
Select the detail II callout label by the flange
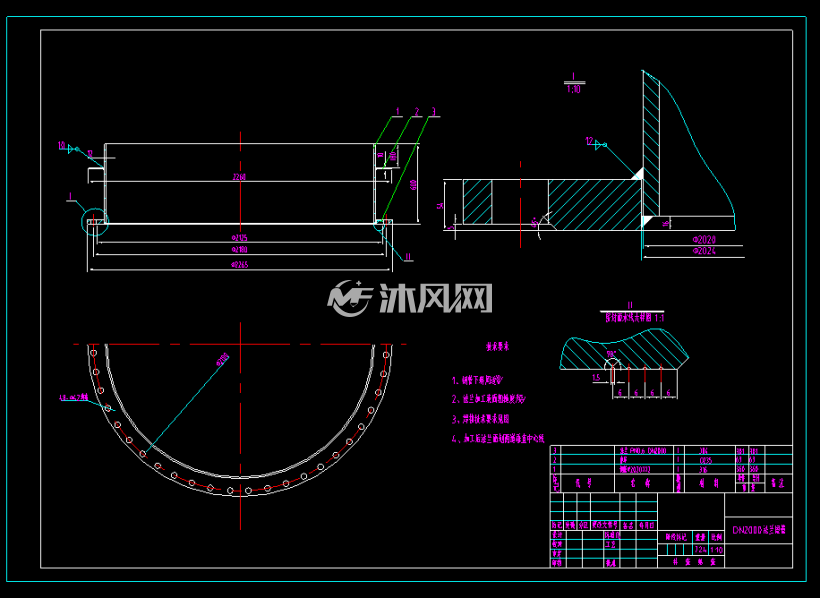click(x=408, y=257)
